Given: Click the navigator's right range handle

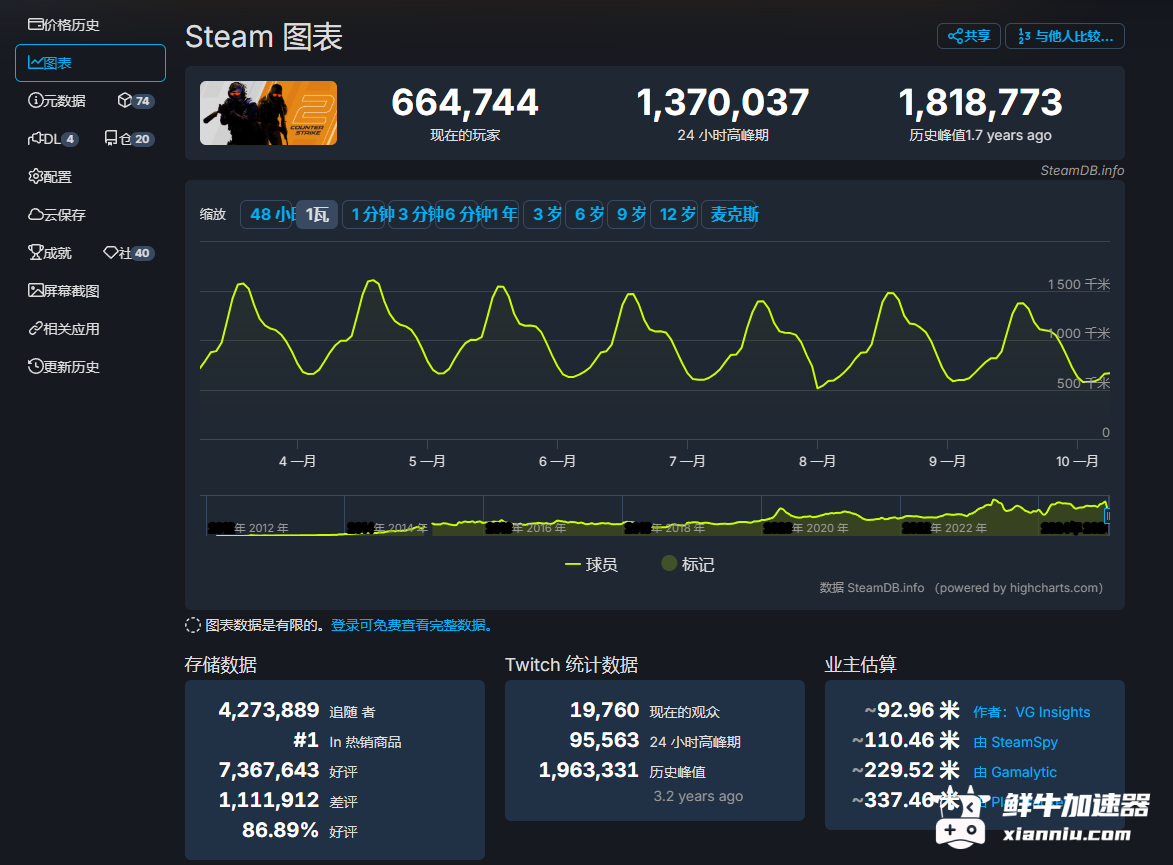Looking at the screenshot, I should (1107, 516).
